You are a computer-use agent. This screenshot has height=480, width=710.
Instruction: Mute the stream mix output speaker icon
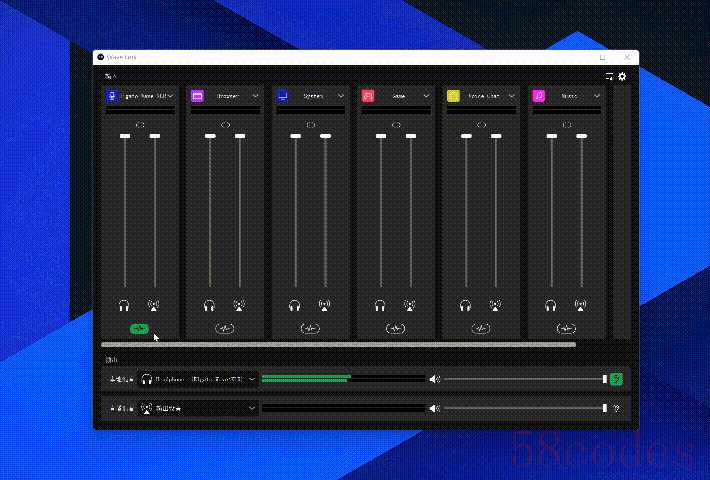click(x=434, y=408)
